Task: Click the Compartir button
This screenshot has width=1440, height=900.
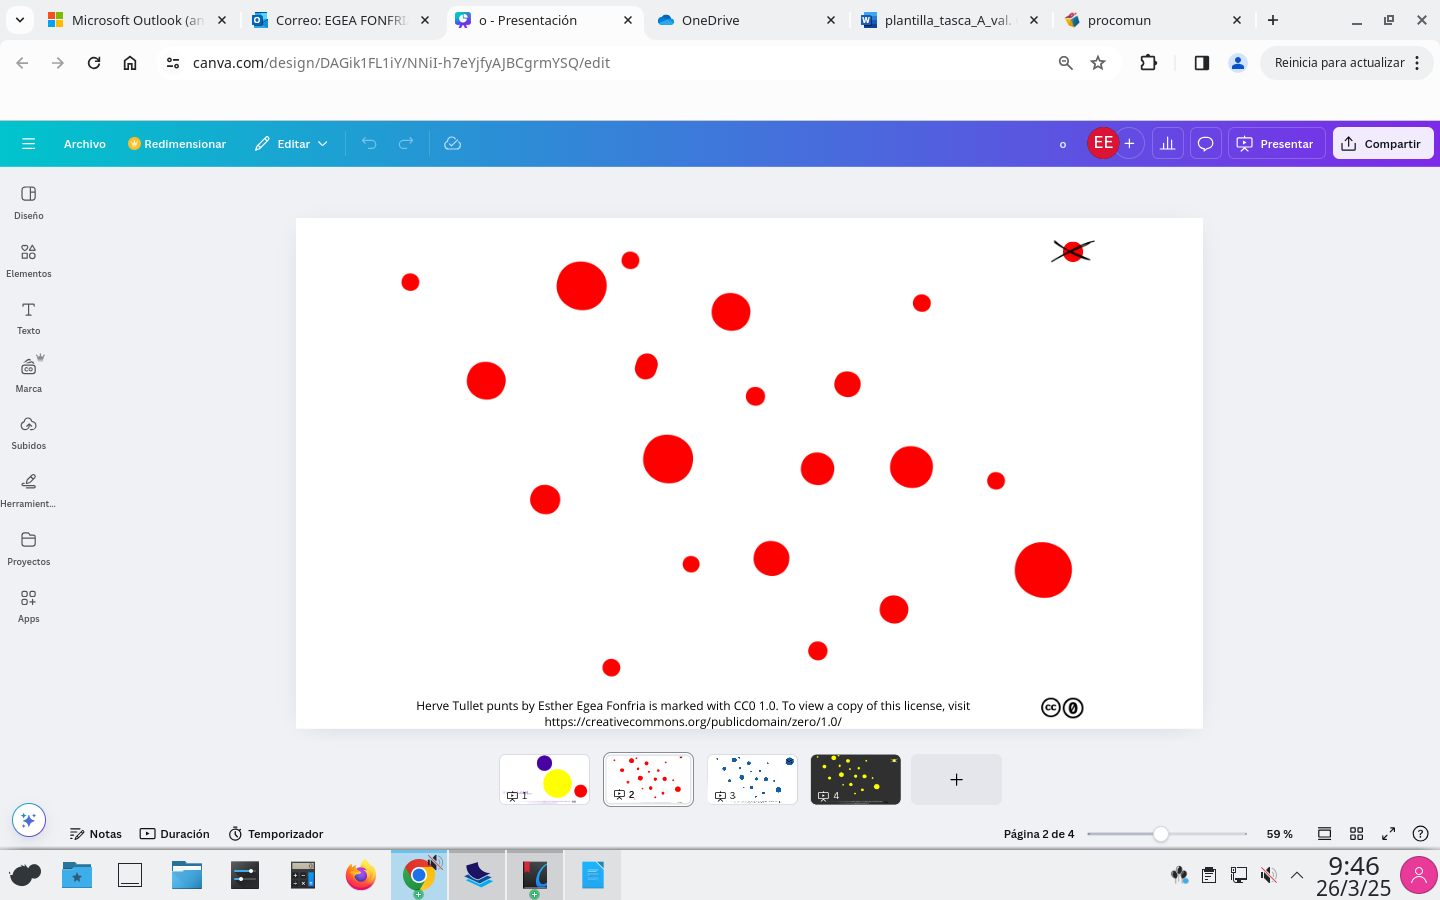Action: [1383, 143]
